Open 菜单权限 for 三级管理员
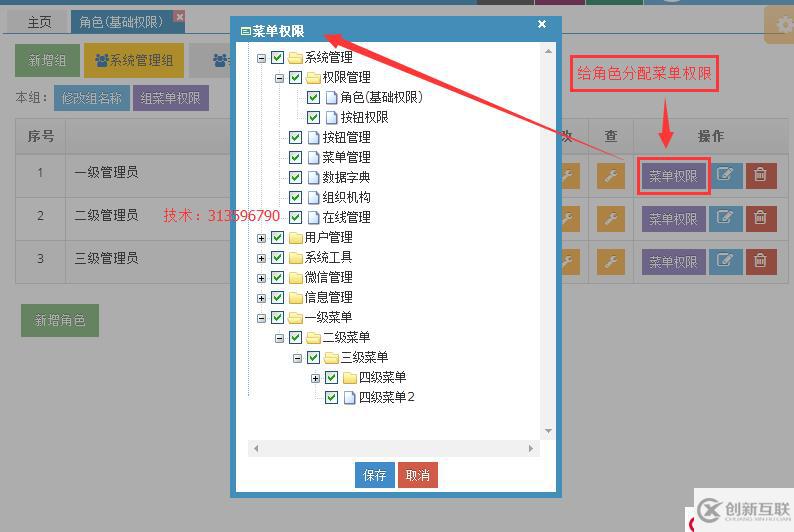Screen dimensions: 794x532 (x=673, y=262)
